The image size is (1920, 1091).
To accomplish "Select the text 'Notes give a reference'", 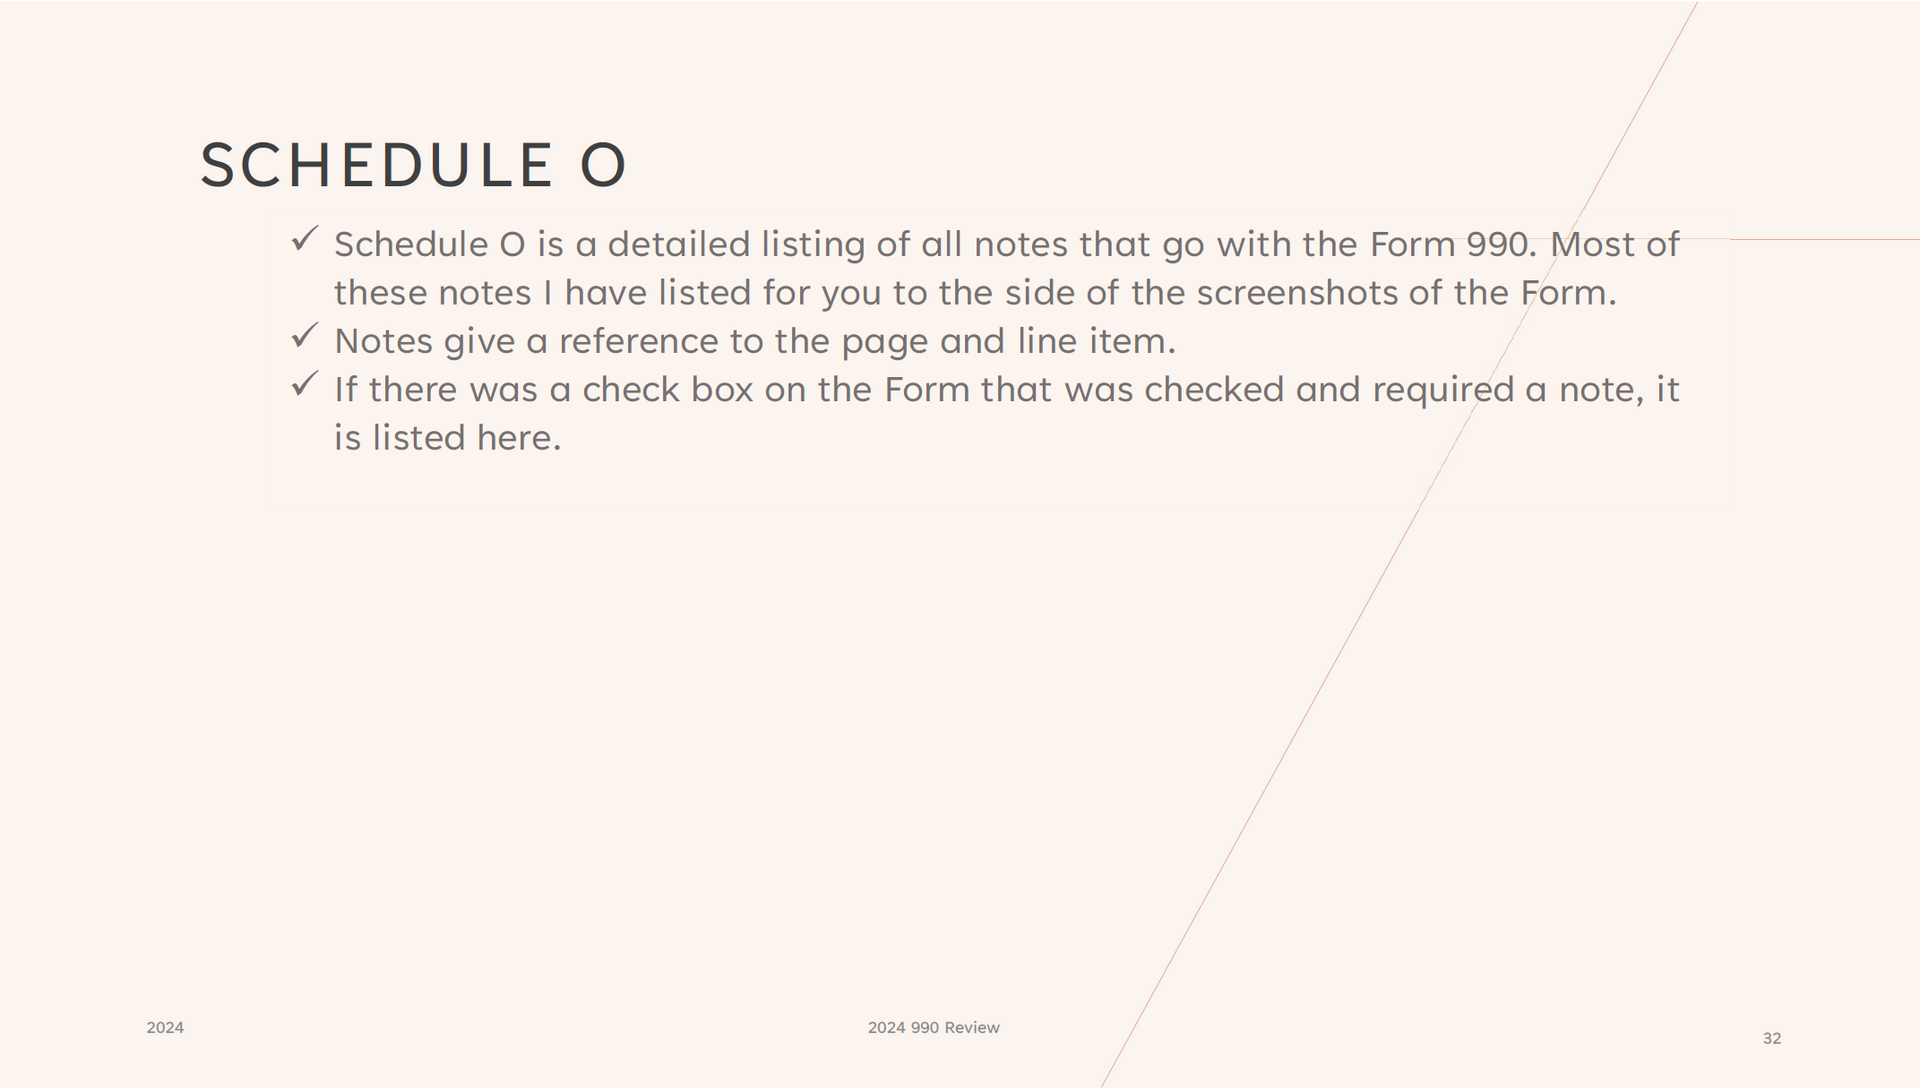I will click(x=527, y=342).
